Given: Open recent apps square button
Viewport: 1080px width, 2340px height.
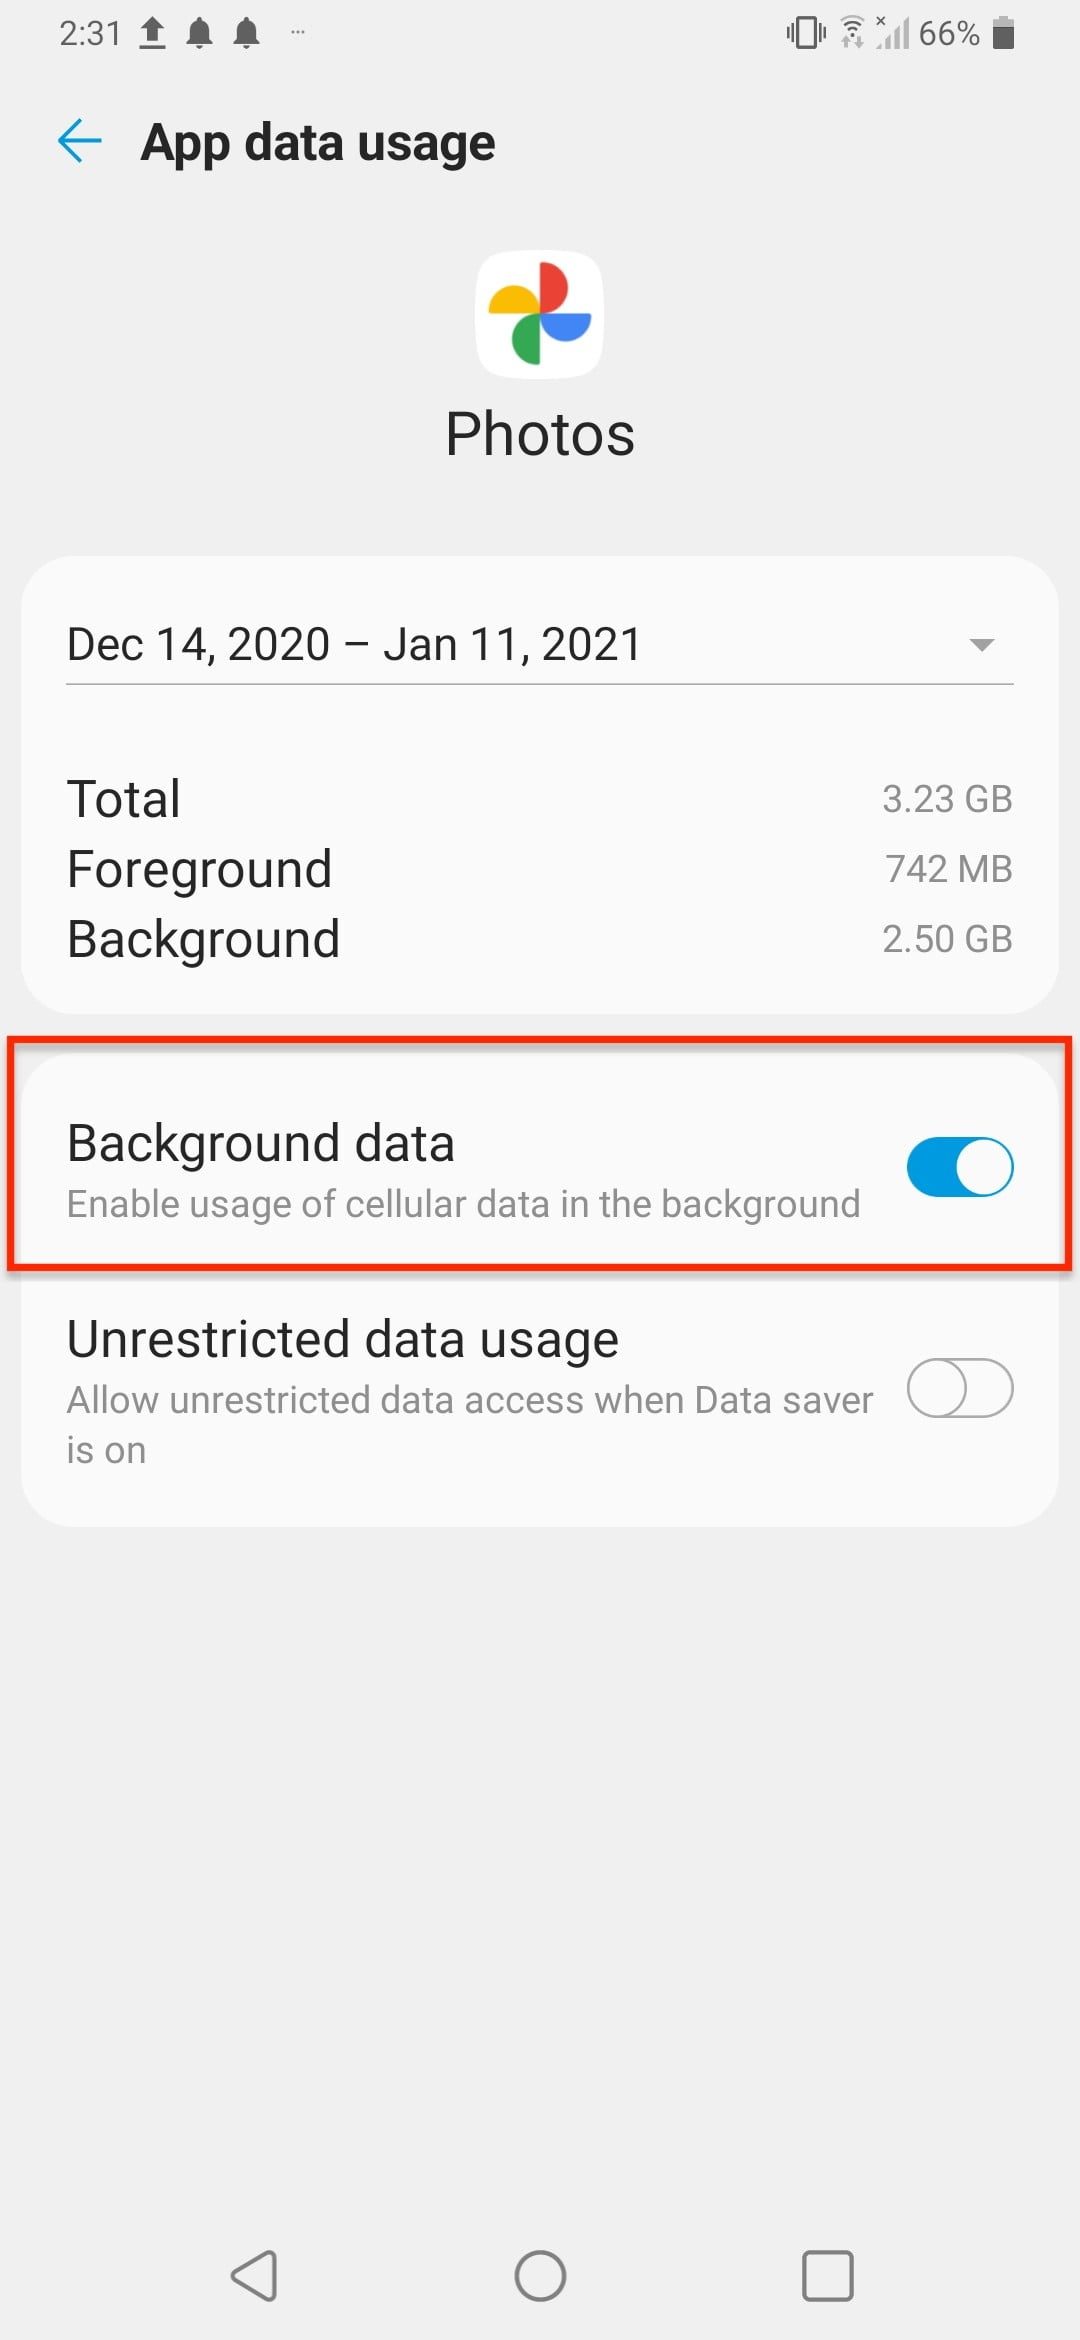Looking at the screenshot, I should point(827,2276).
